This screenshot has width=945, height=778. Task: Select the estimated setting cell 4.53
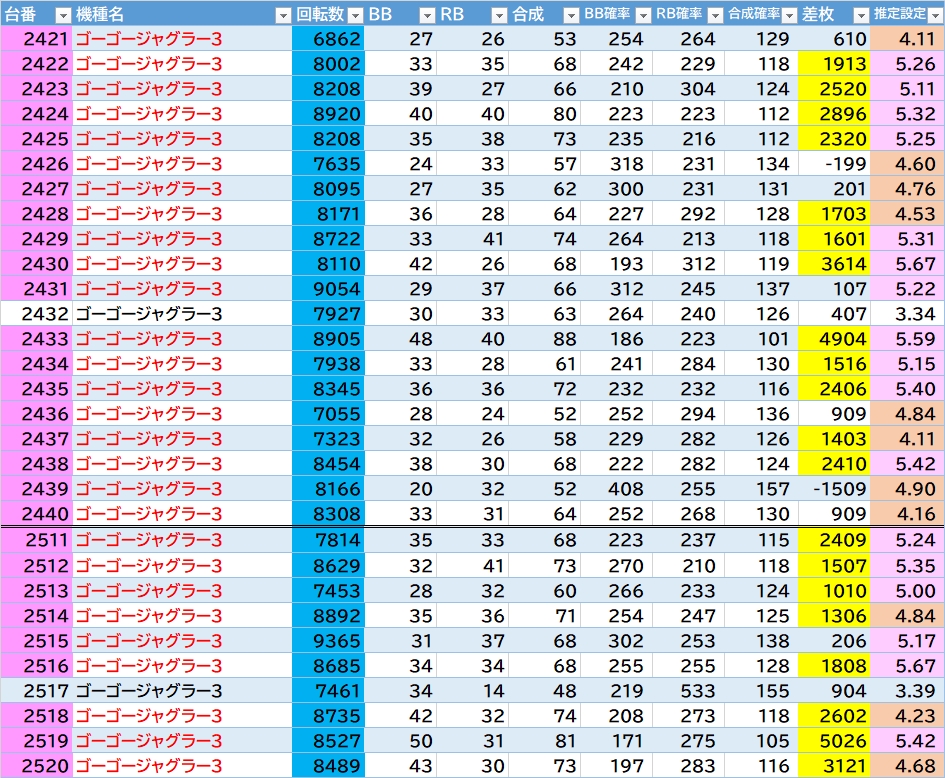(908, 214)
